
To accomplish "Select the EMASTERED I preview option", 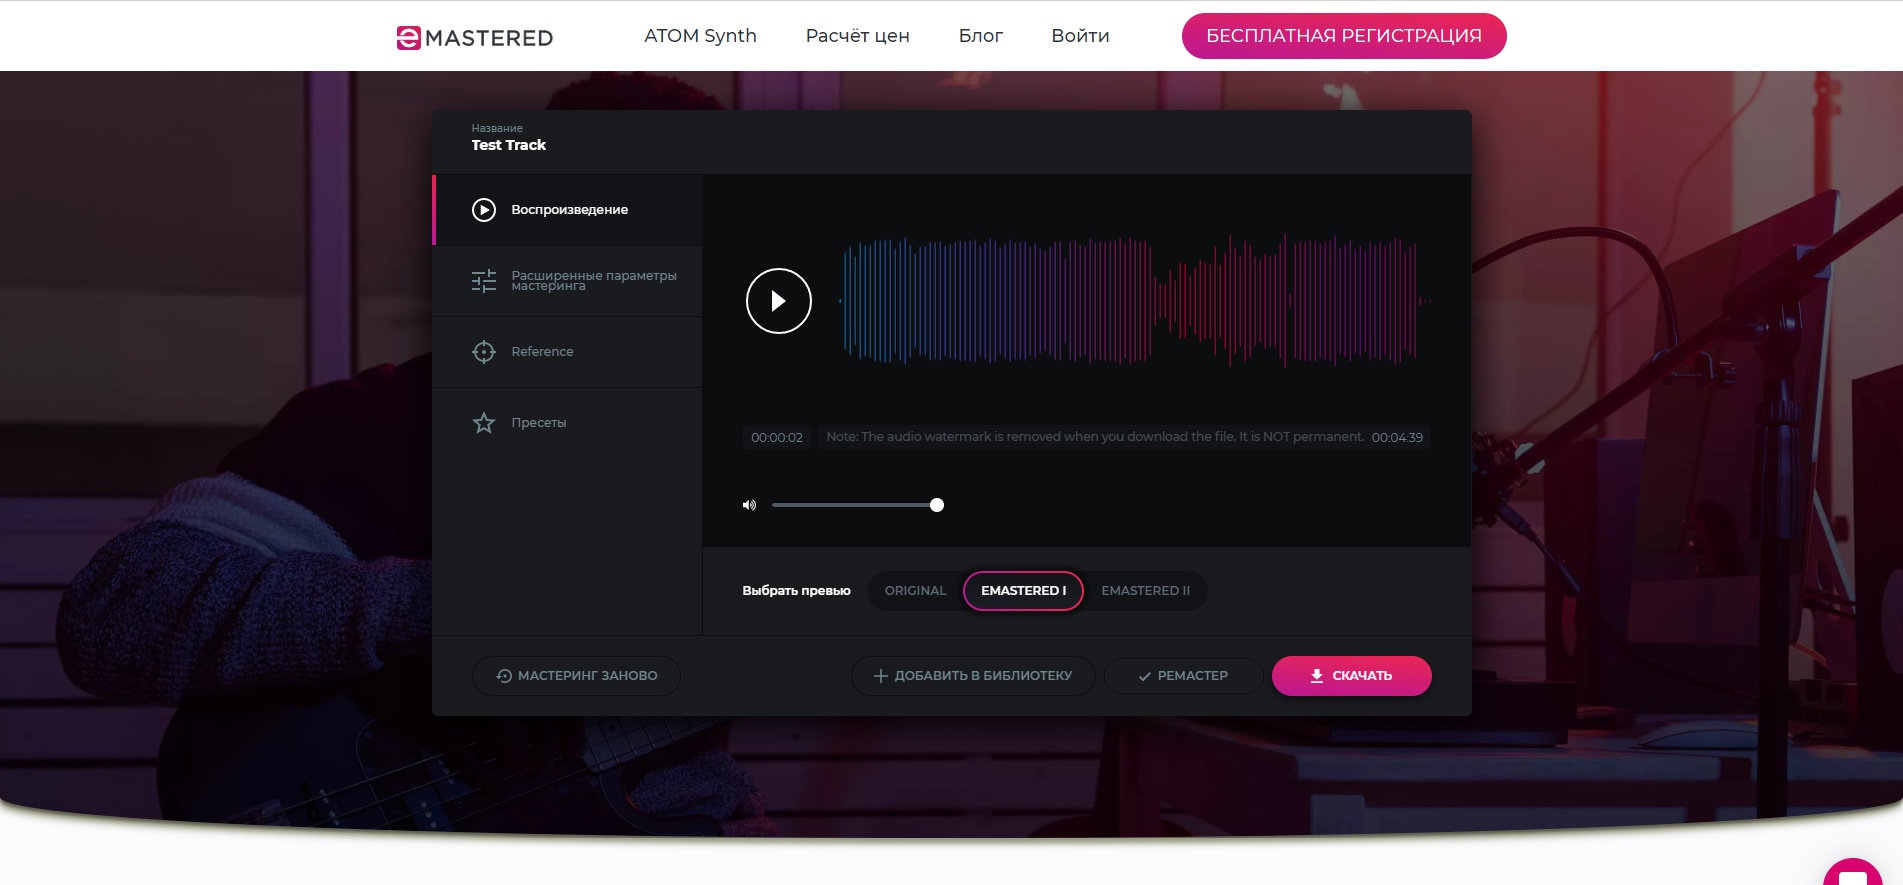I will (1023, 591).
